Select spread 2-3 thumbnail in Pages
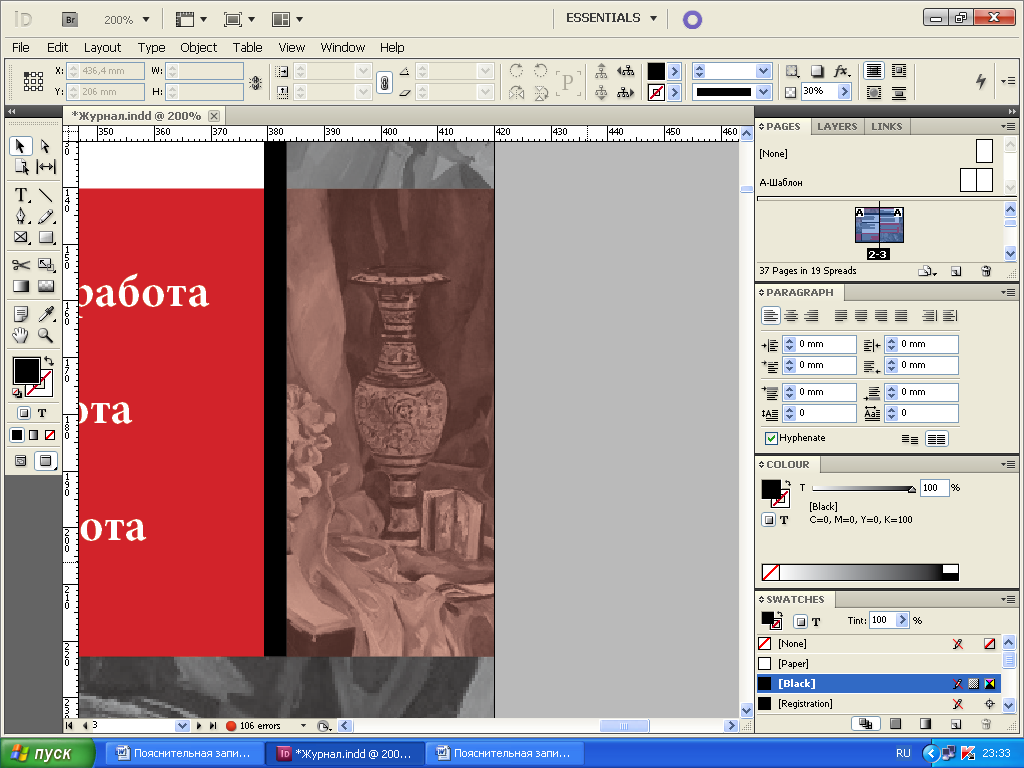The width and height of the screenshot is (1024, 768). [879, 225]
